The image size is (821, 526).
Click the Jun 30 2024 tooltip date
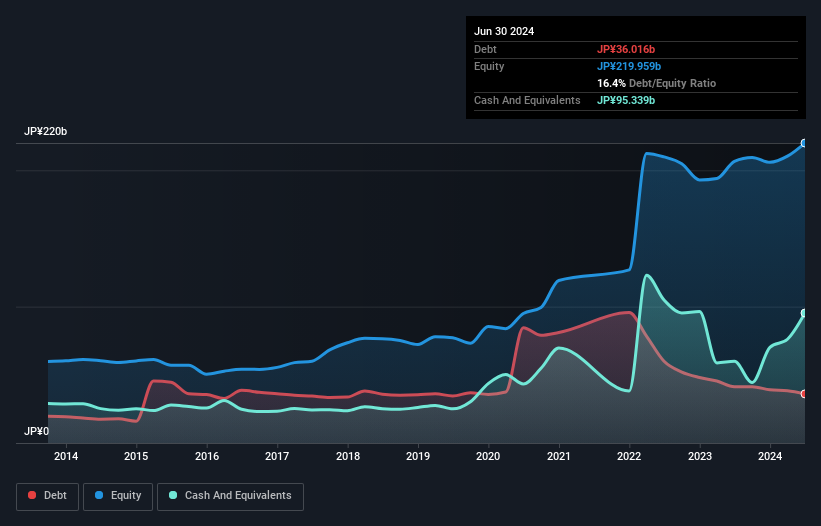click(504, 31)
